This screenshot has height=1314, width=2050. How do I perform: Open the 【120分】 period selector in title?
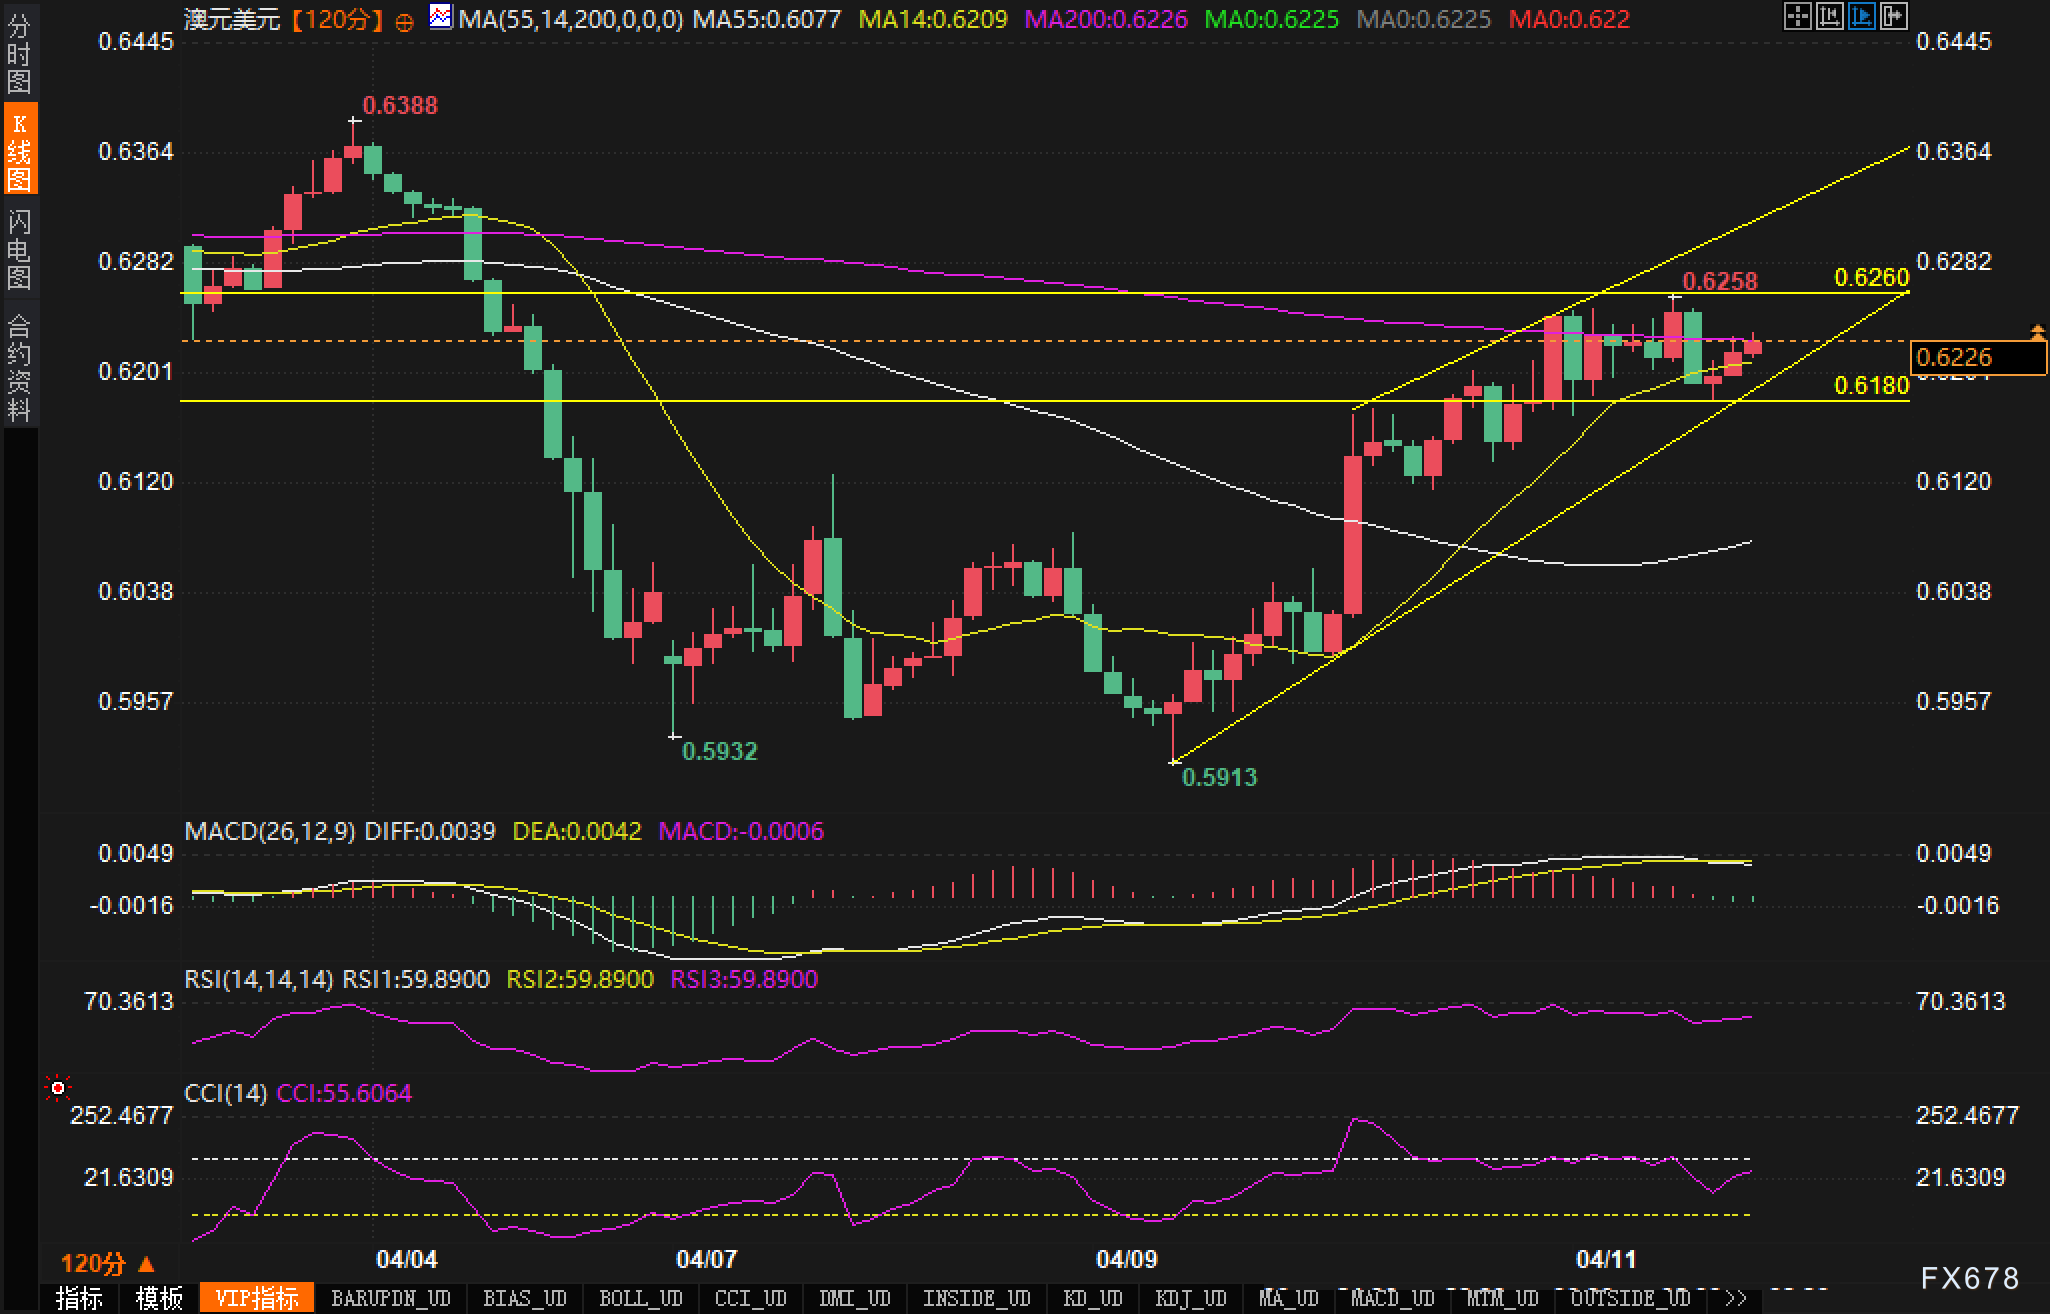pyautogui.click(x=338, y=19)
